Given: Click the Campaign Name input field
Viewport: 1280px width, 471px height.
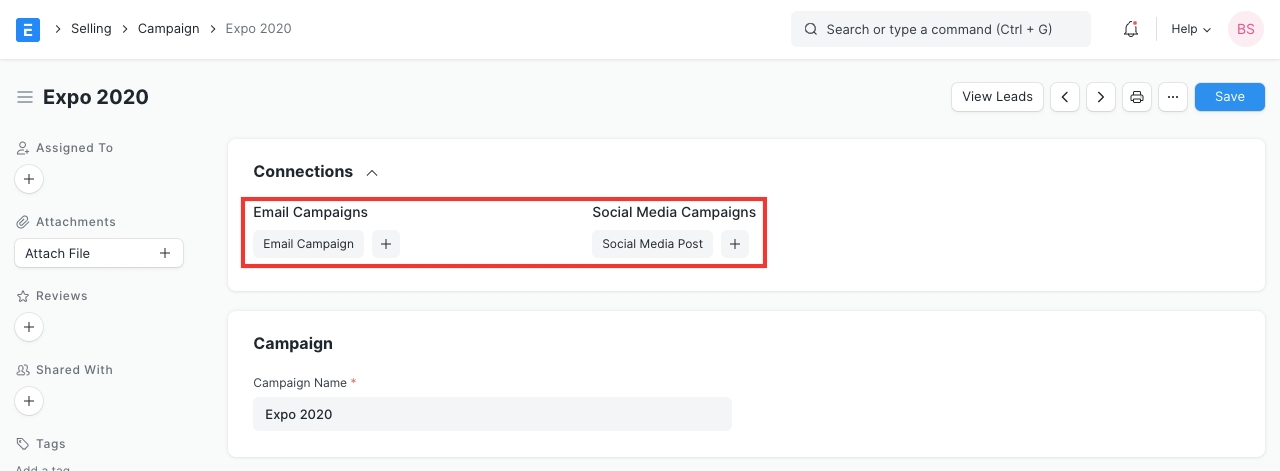Looking at the screenshot, I should pyautogui.click(x=492, y=414).
